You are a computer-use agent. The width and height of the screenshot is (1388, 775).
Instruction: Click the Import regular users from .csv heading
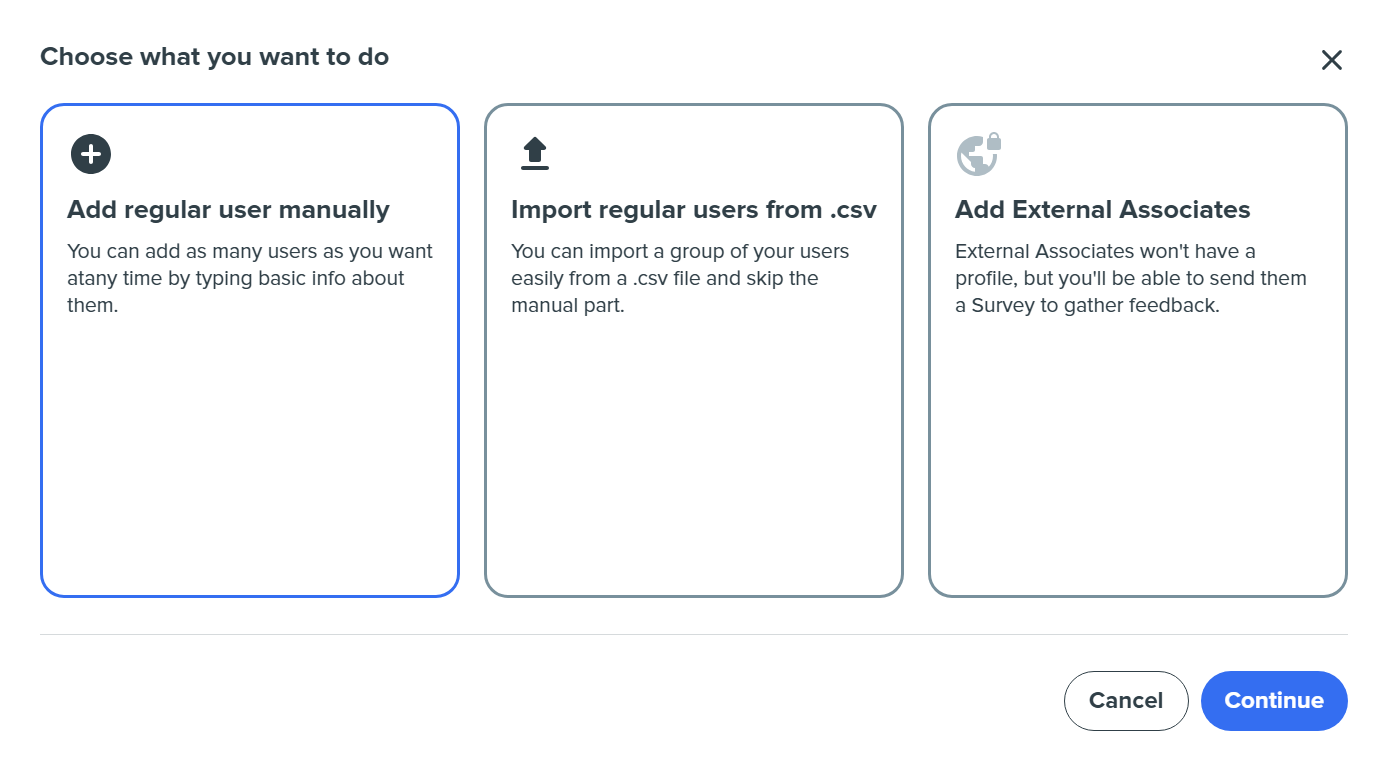[694, 210]
